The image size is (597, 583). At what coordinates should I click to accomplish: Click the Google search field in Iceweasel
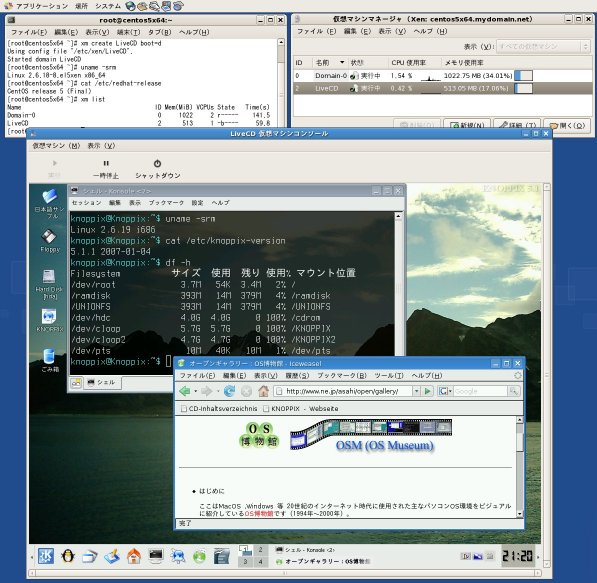pyautogui.click(x=480, y=391)
